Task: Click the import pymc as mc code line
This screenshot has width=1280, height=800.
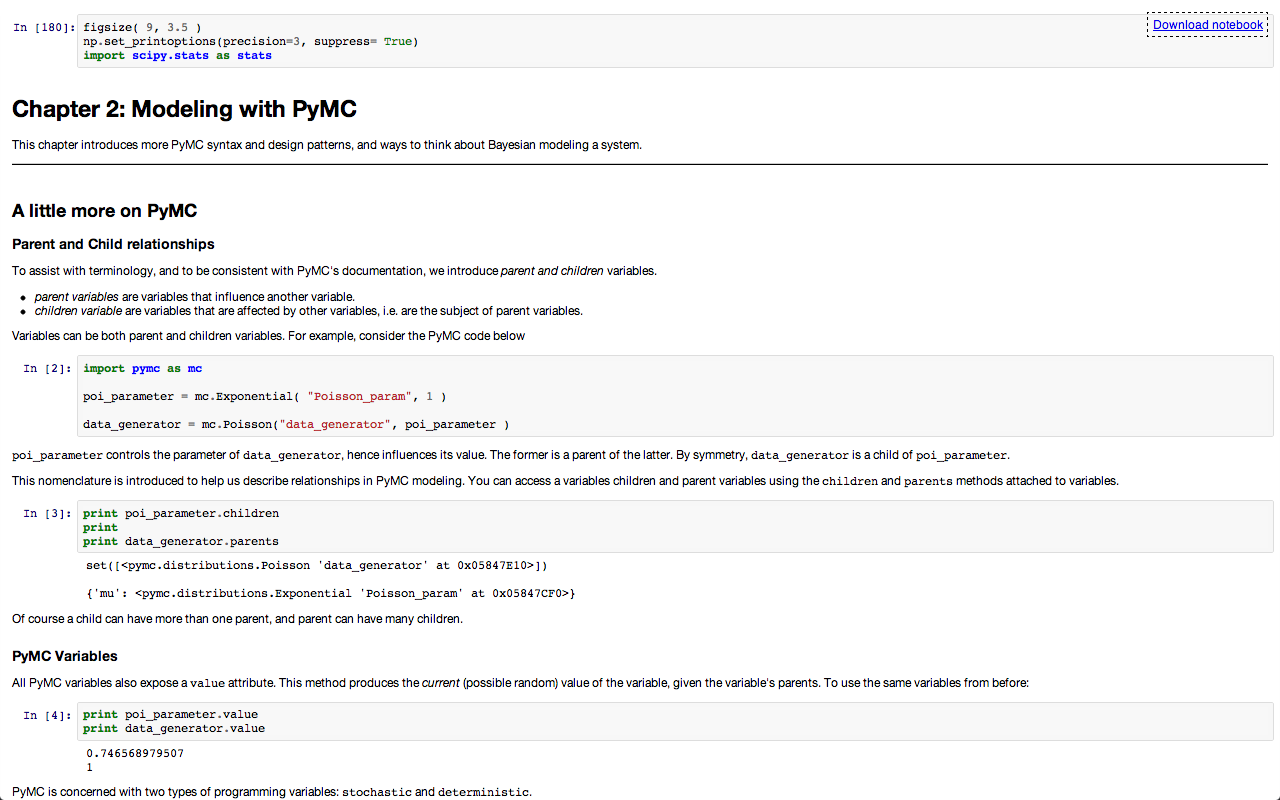Action: tap(142, 369)
